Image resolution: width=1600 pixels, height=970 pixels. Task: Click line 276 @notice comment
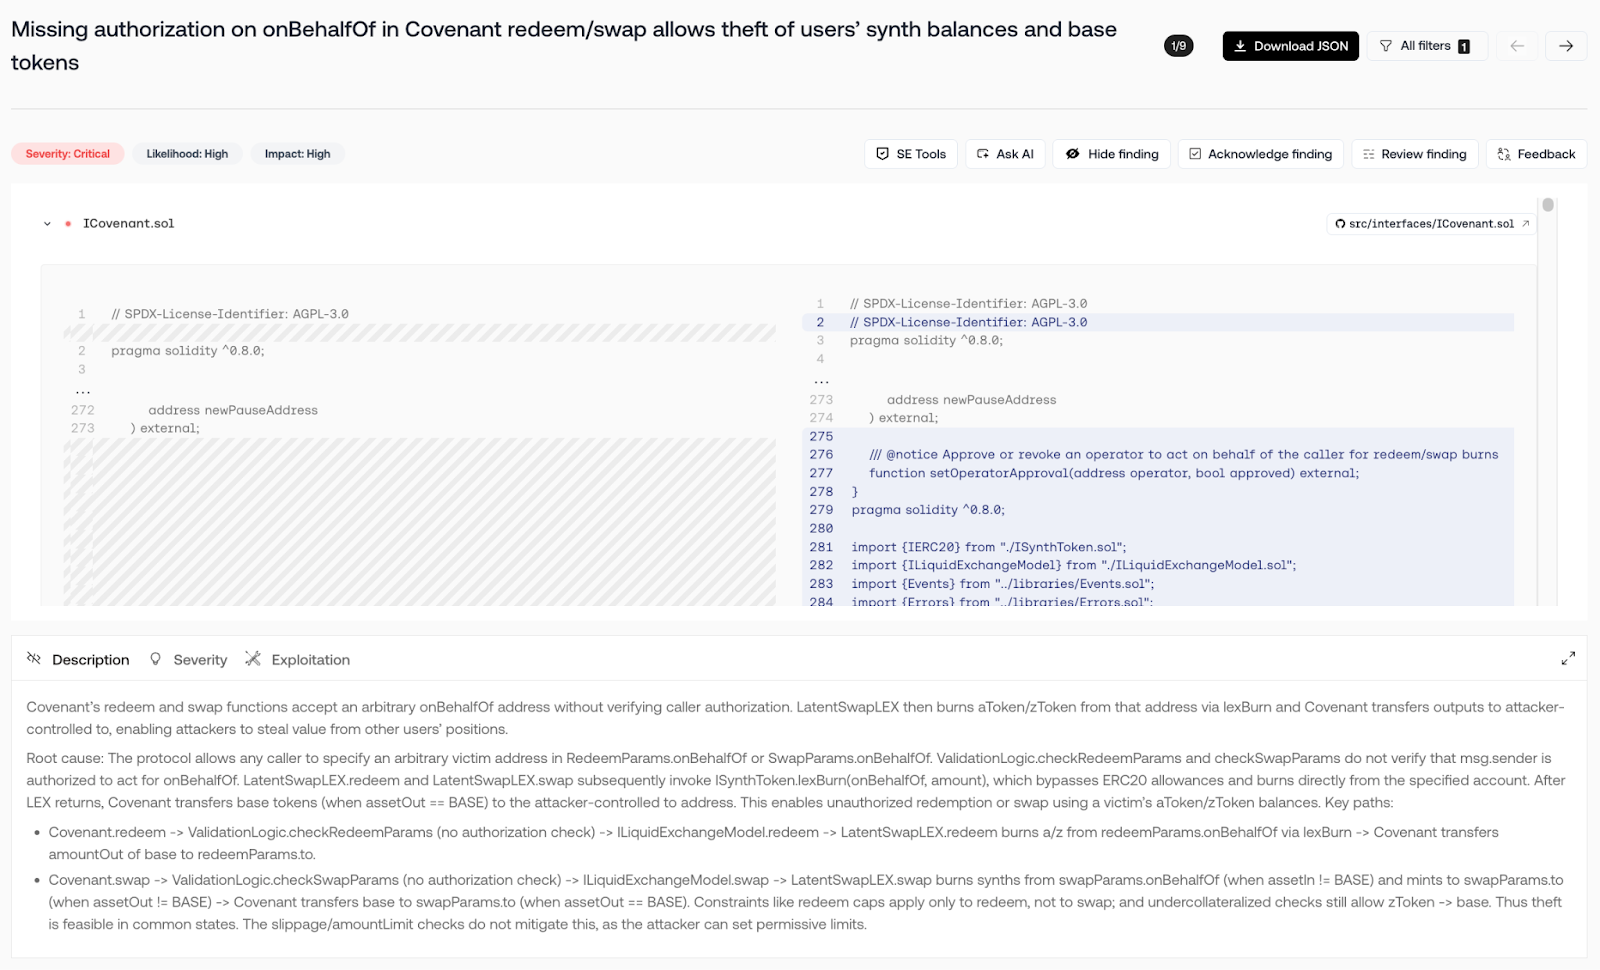pos(1184,455)
